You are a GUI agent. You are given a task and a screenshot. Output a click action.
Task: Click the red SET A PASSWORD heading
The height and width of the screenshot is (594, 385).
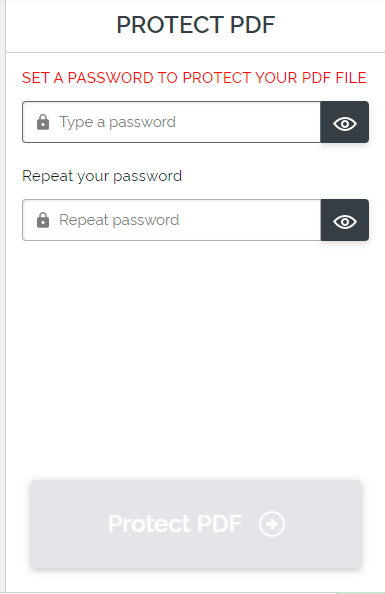[x=194, y=78]
